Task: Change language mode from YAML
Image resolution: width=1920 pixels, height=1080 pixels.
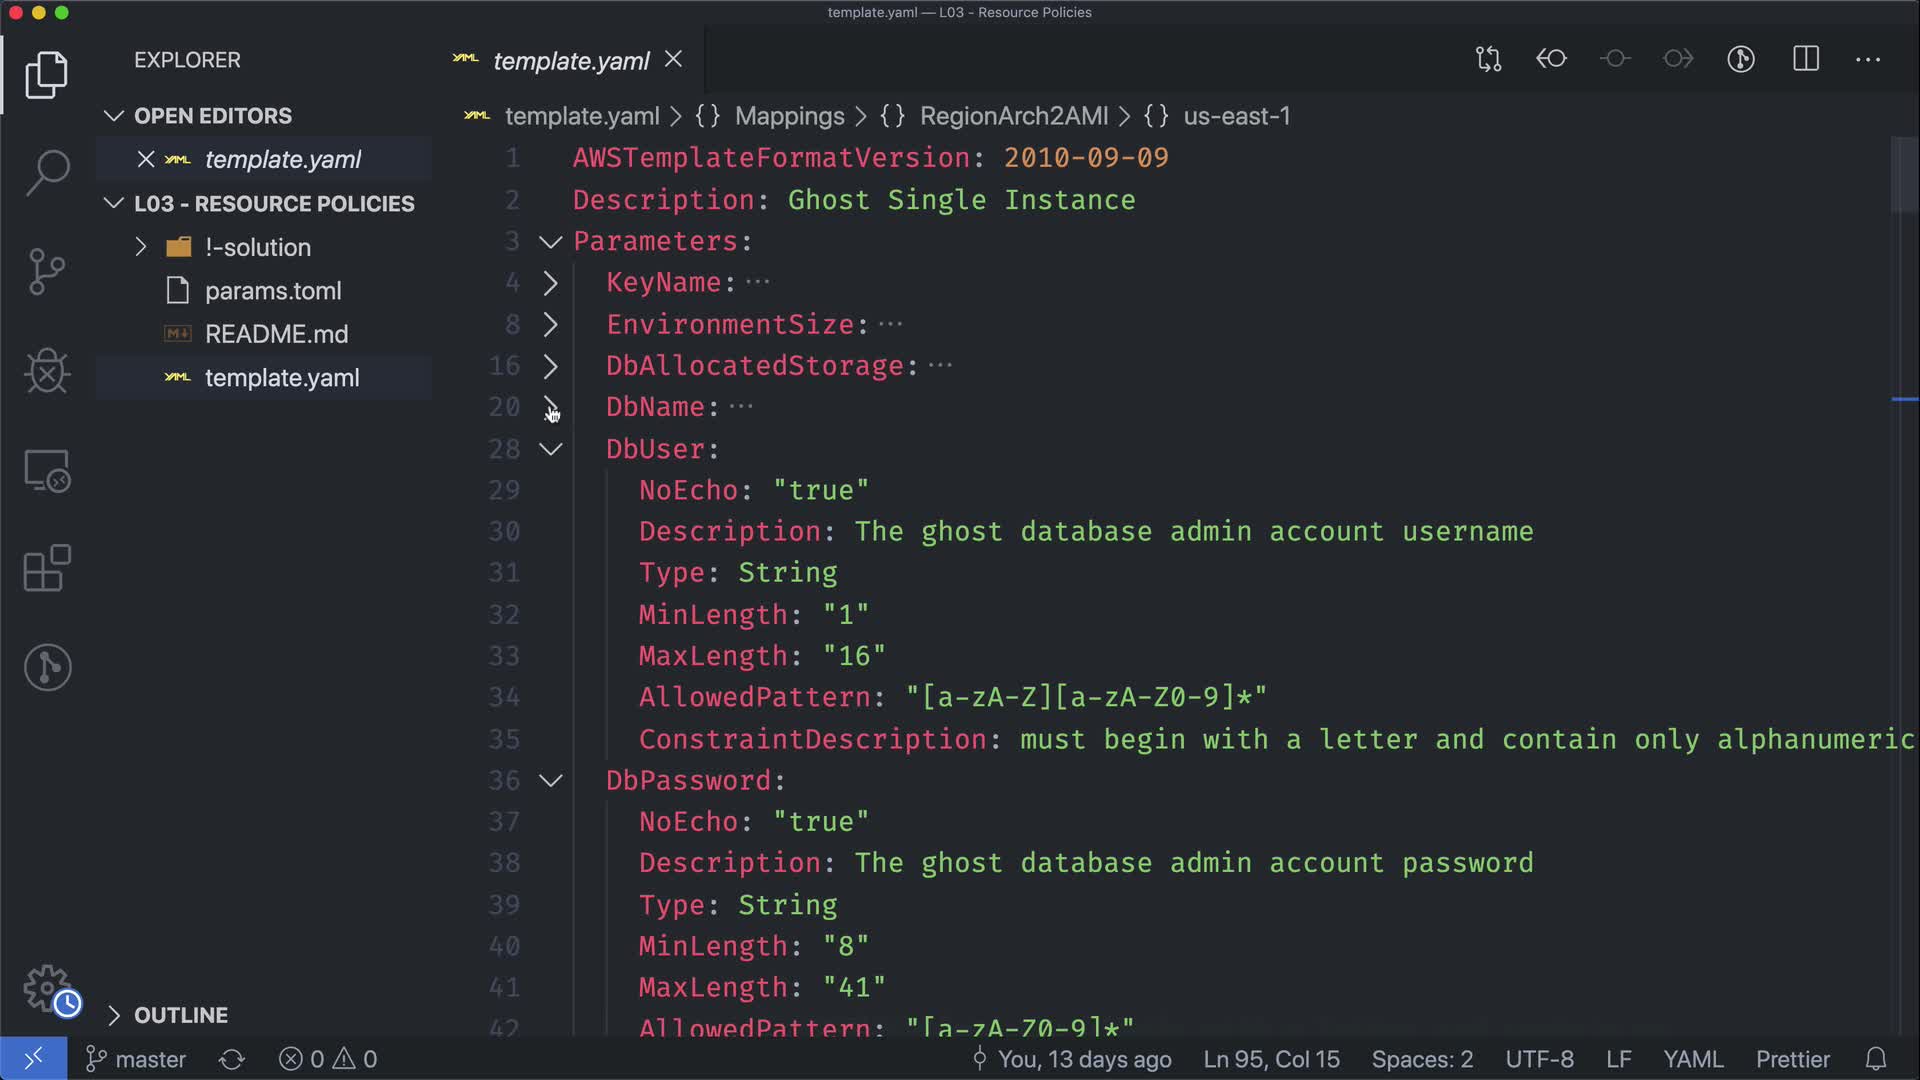Action: [1692, 1059]
